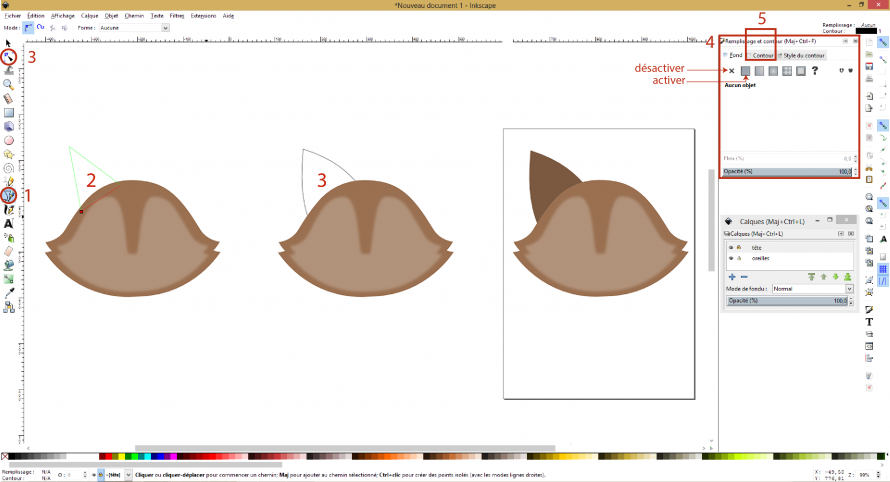Image resolution: width=890 pixels, height=482 pixels.
Task: Switch to the Contour tab
Action: click(763, 56)
